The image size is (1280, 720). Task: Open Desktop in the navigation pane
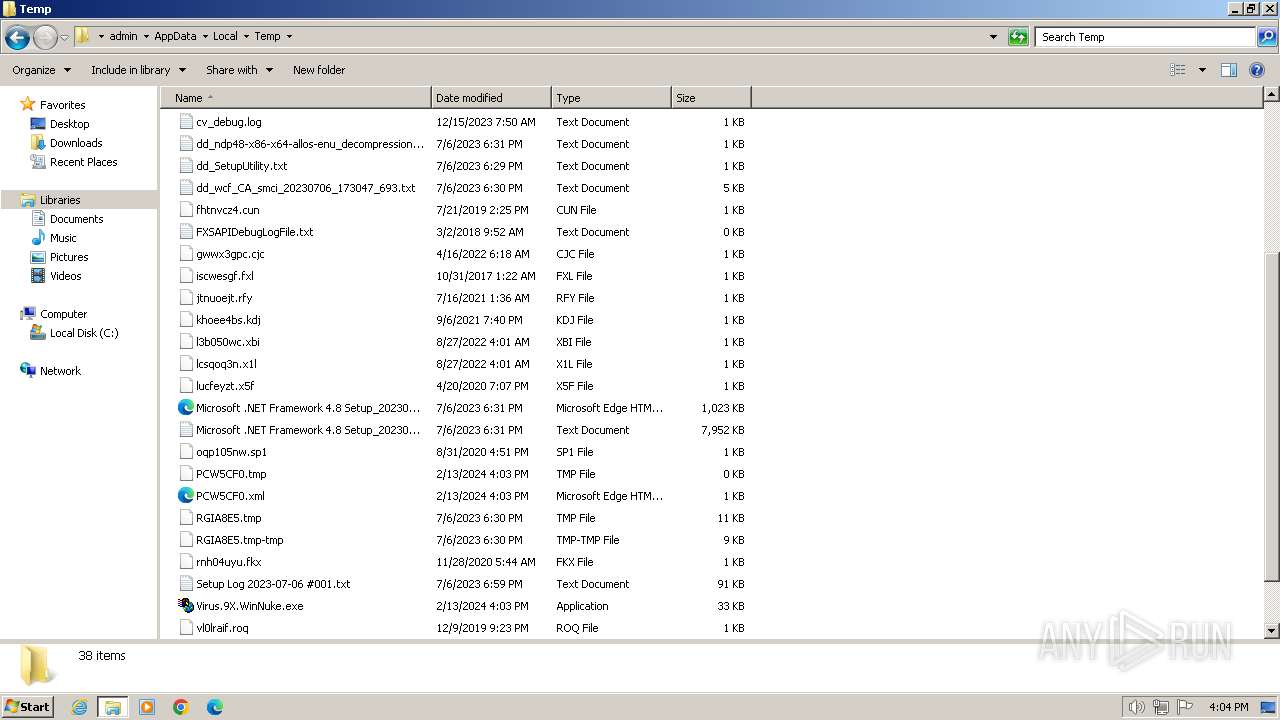(69, 124)
